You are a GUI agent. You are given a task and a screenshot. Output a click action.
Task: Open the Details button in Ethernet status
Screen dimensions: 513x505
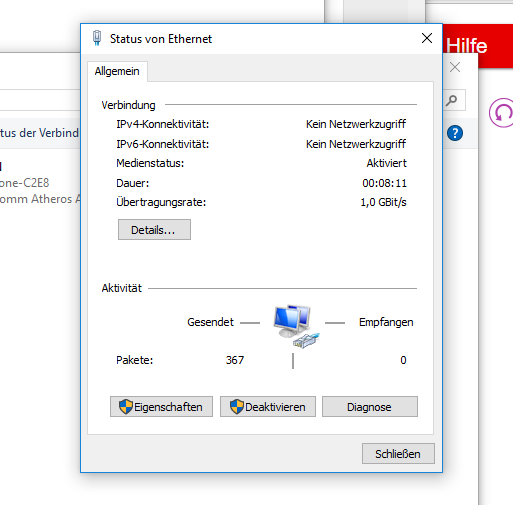click(x=154, y=229)
